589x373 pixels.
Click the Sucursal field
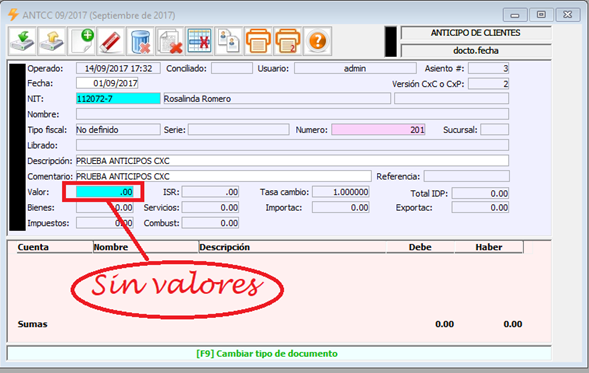point(494,130)
